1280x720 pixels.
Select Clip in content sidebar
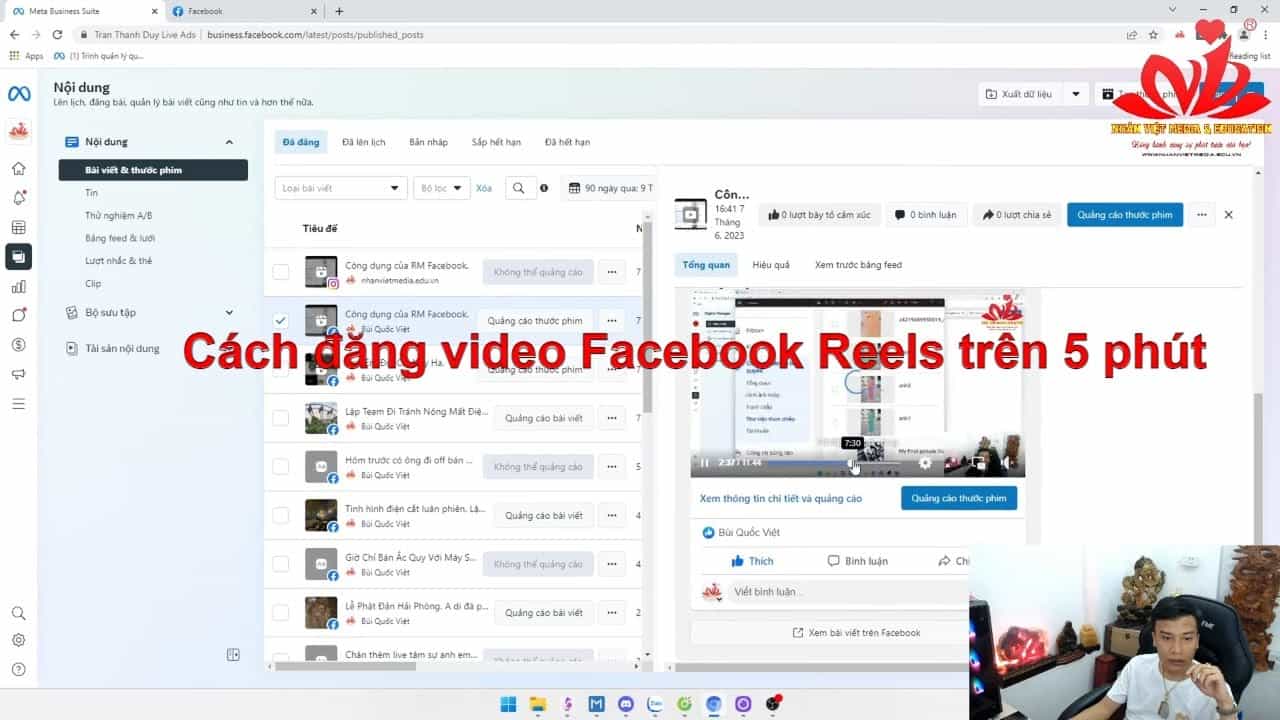tap(93, 284)
